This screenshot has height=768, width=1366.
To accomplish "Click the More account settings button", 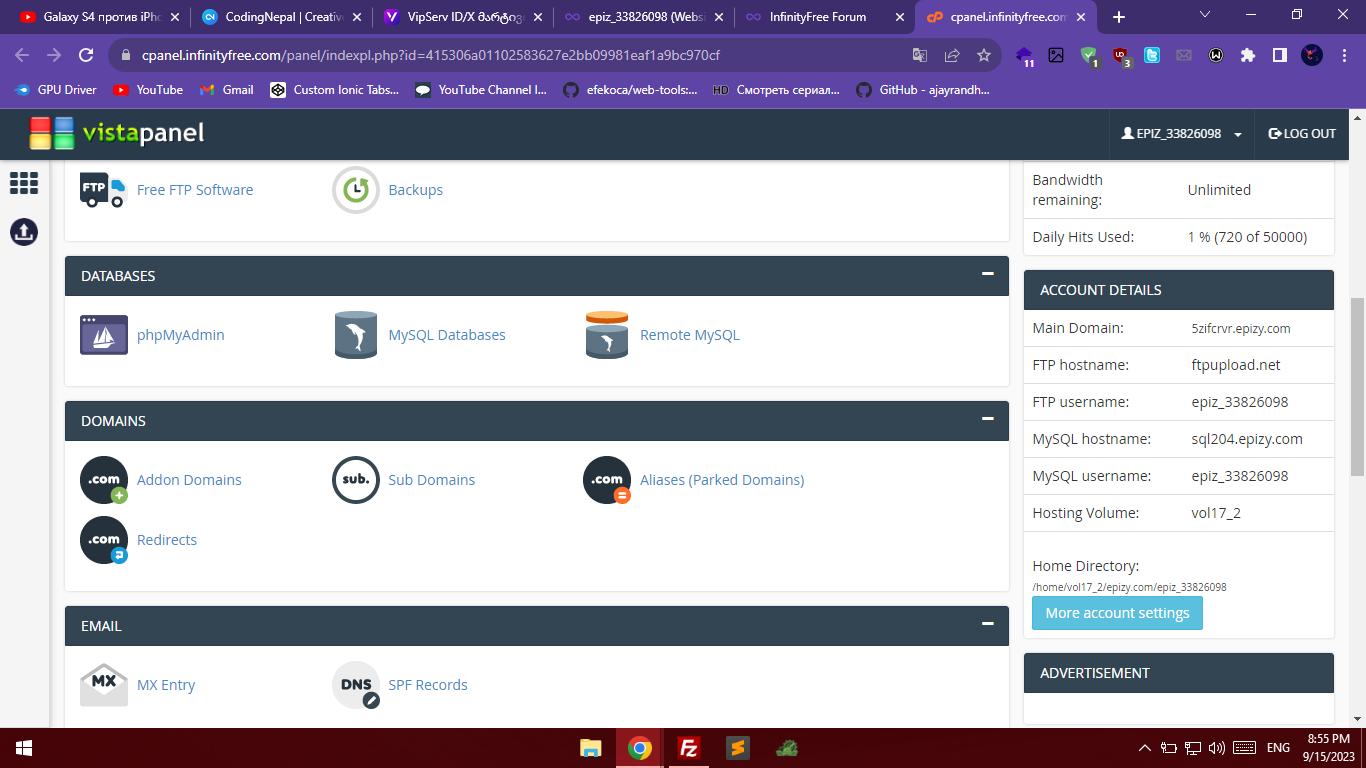I will [1117, 613].
